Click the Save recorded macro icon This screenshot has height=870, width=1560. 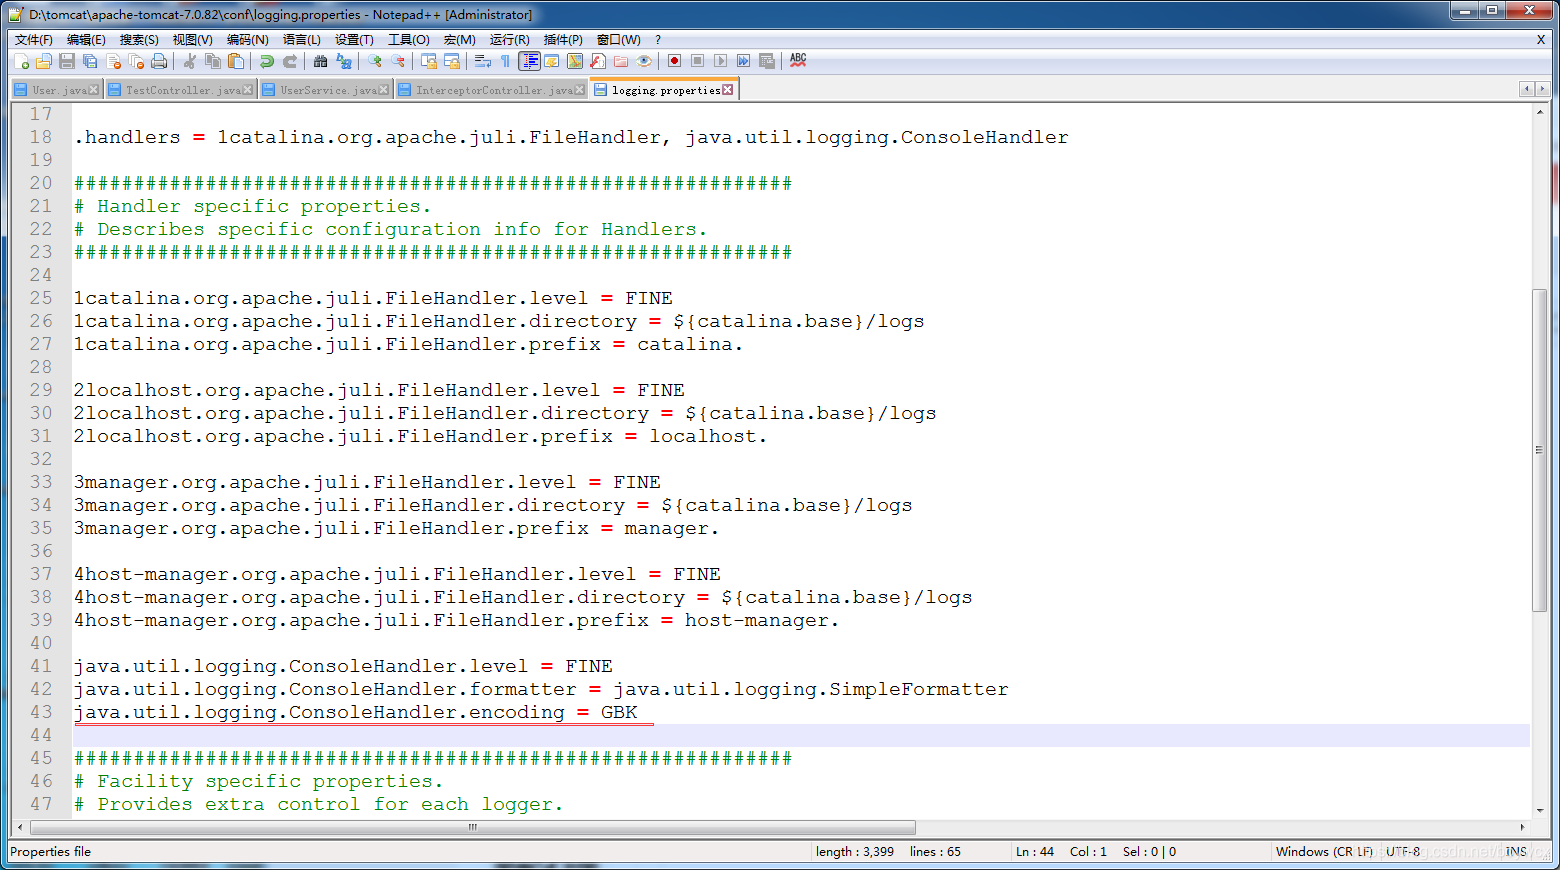point(767,61)
